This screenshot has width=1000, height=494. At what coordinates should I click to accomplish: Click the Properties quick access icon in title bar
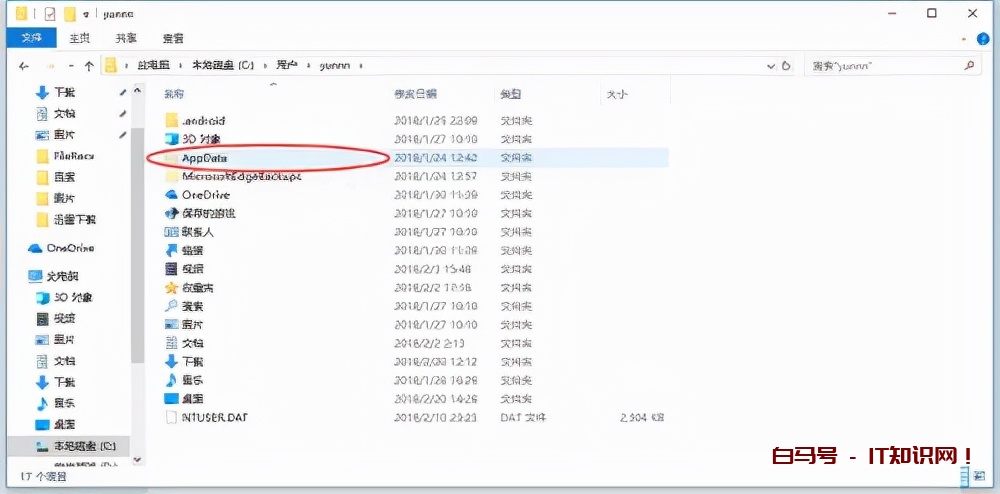click(50, 13)
